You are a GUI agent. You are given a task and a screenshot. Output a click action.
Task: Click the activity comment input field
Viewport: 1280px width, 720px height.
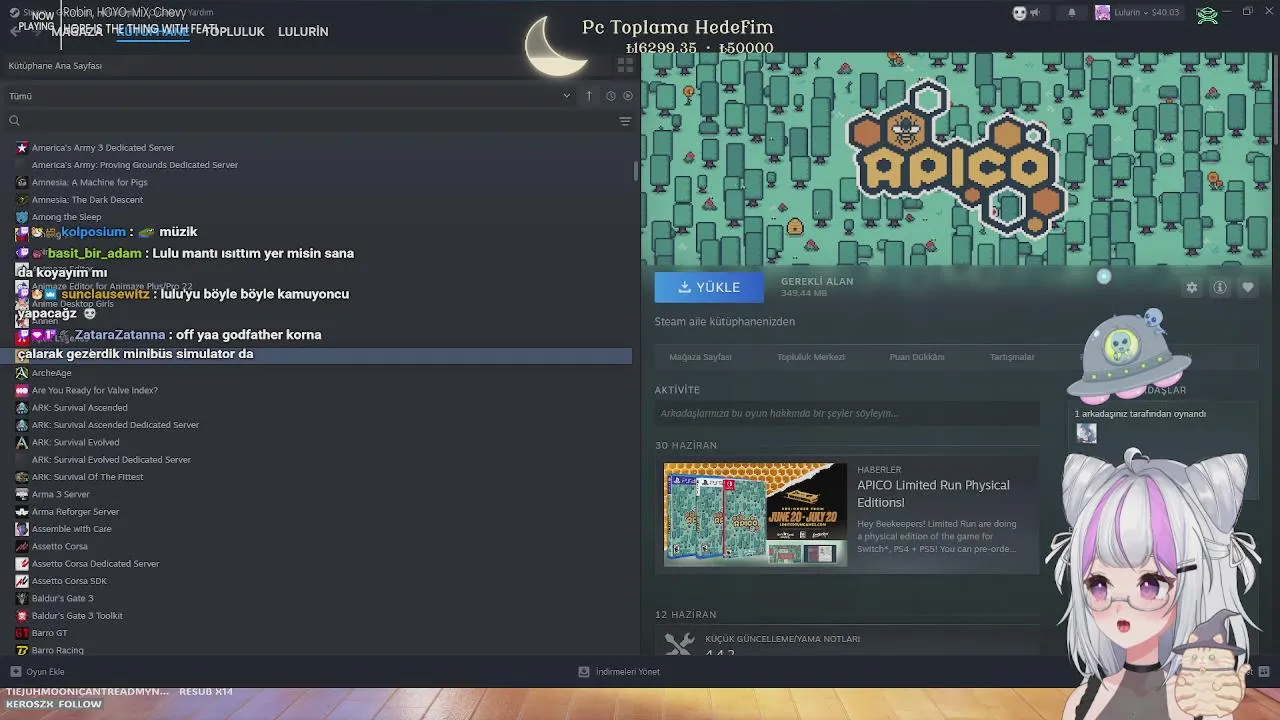(x=847, y=413)
